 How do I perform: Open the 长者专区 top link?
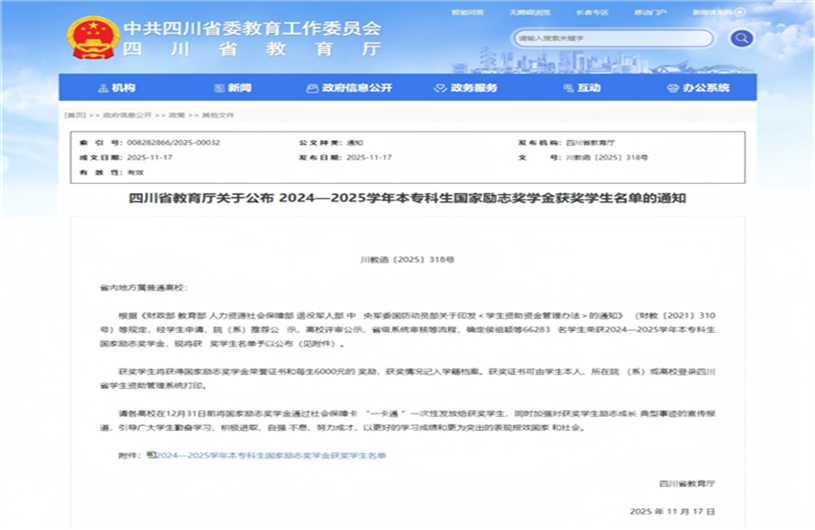[x=592, y=12]
